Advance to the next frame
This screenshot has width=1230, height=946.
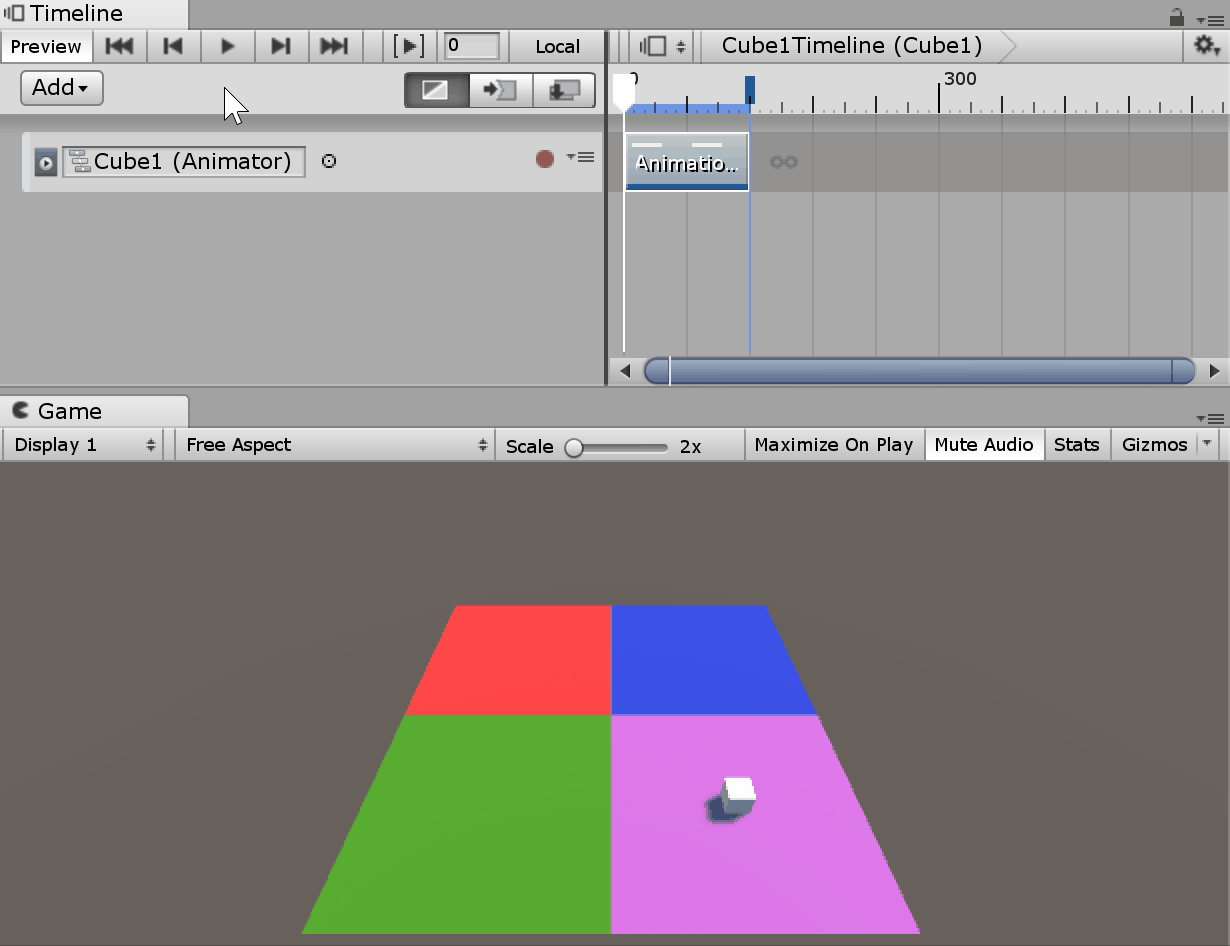coord(280,46)
